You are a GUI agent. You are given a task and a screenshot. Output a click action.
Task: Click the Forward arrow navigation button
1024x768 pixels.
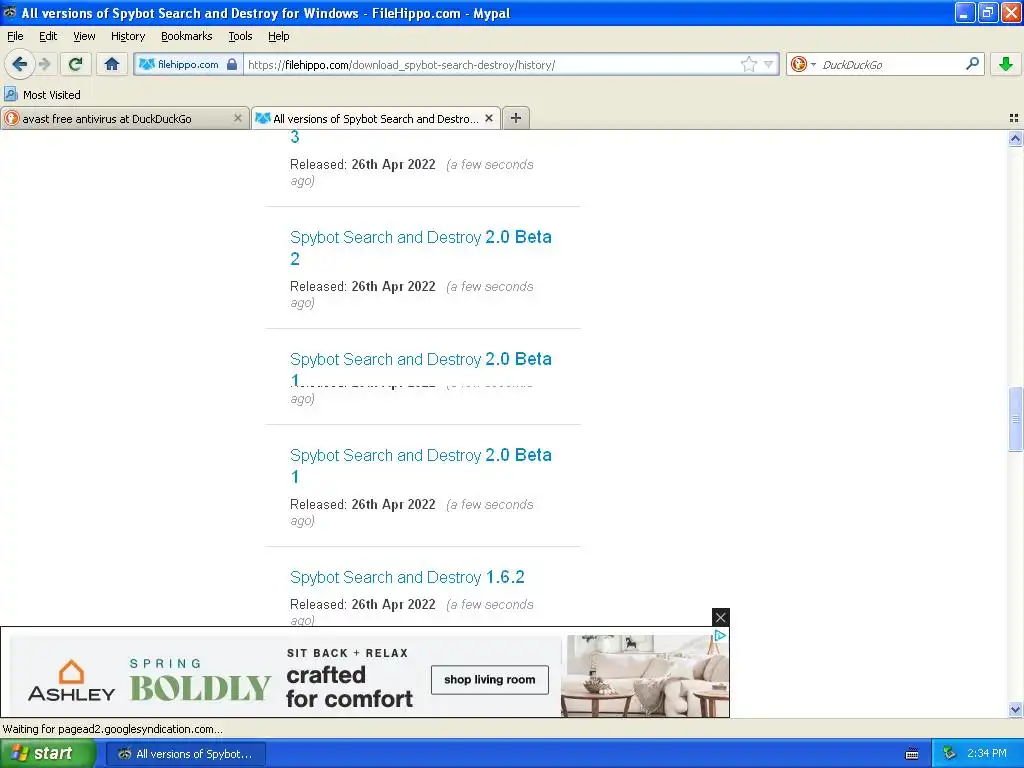click(x=44, y=64)
